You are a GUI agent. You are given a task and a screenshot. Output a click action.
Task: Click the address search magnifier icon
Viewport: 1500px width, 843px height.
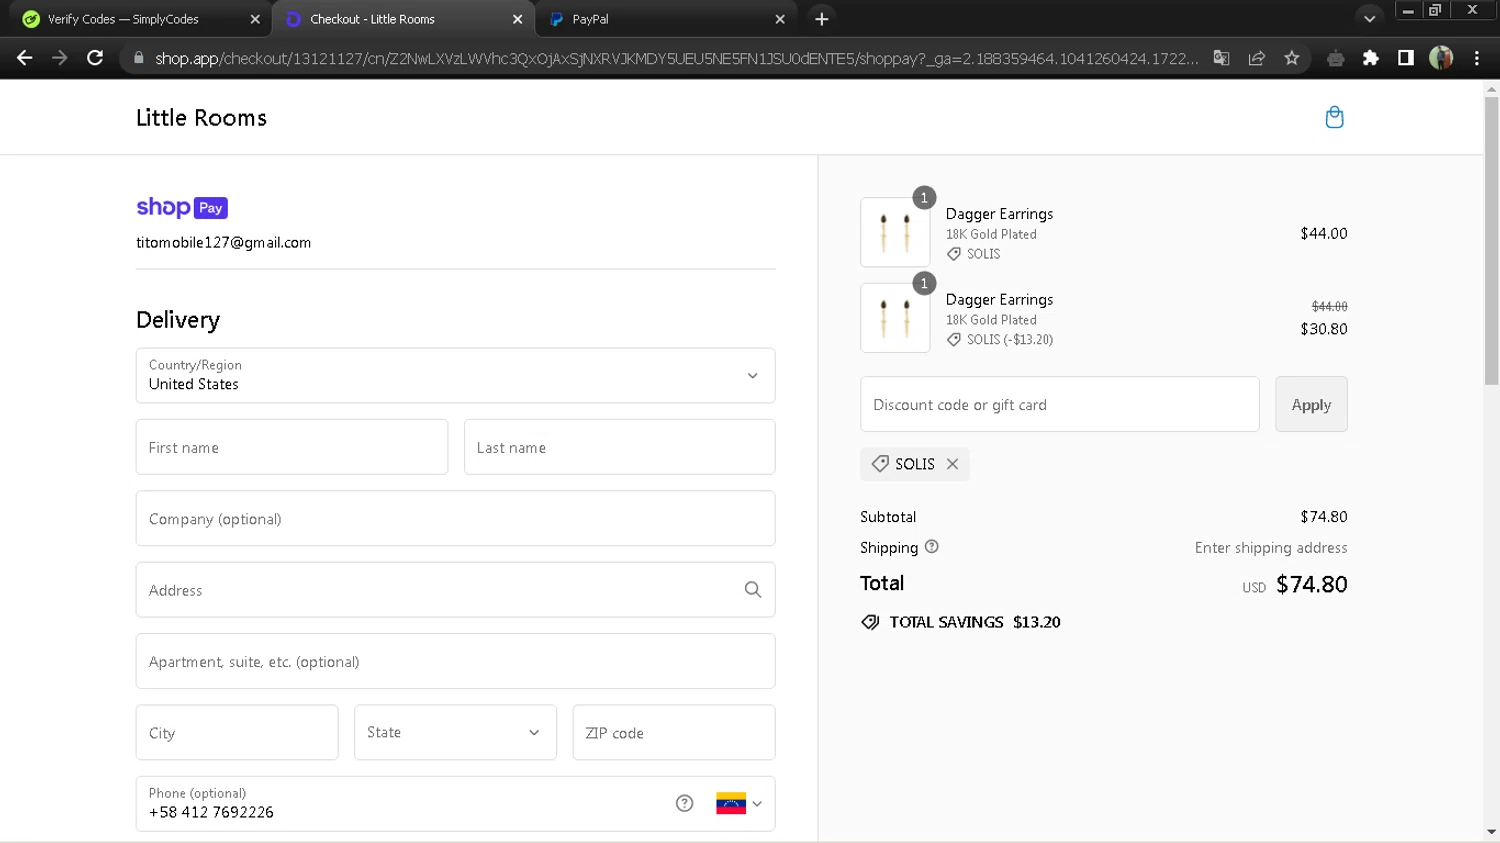pyautogui.click(x=753, y=590)
